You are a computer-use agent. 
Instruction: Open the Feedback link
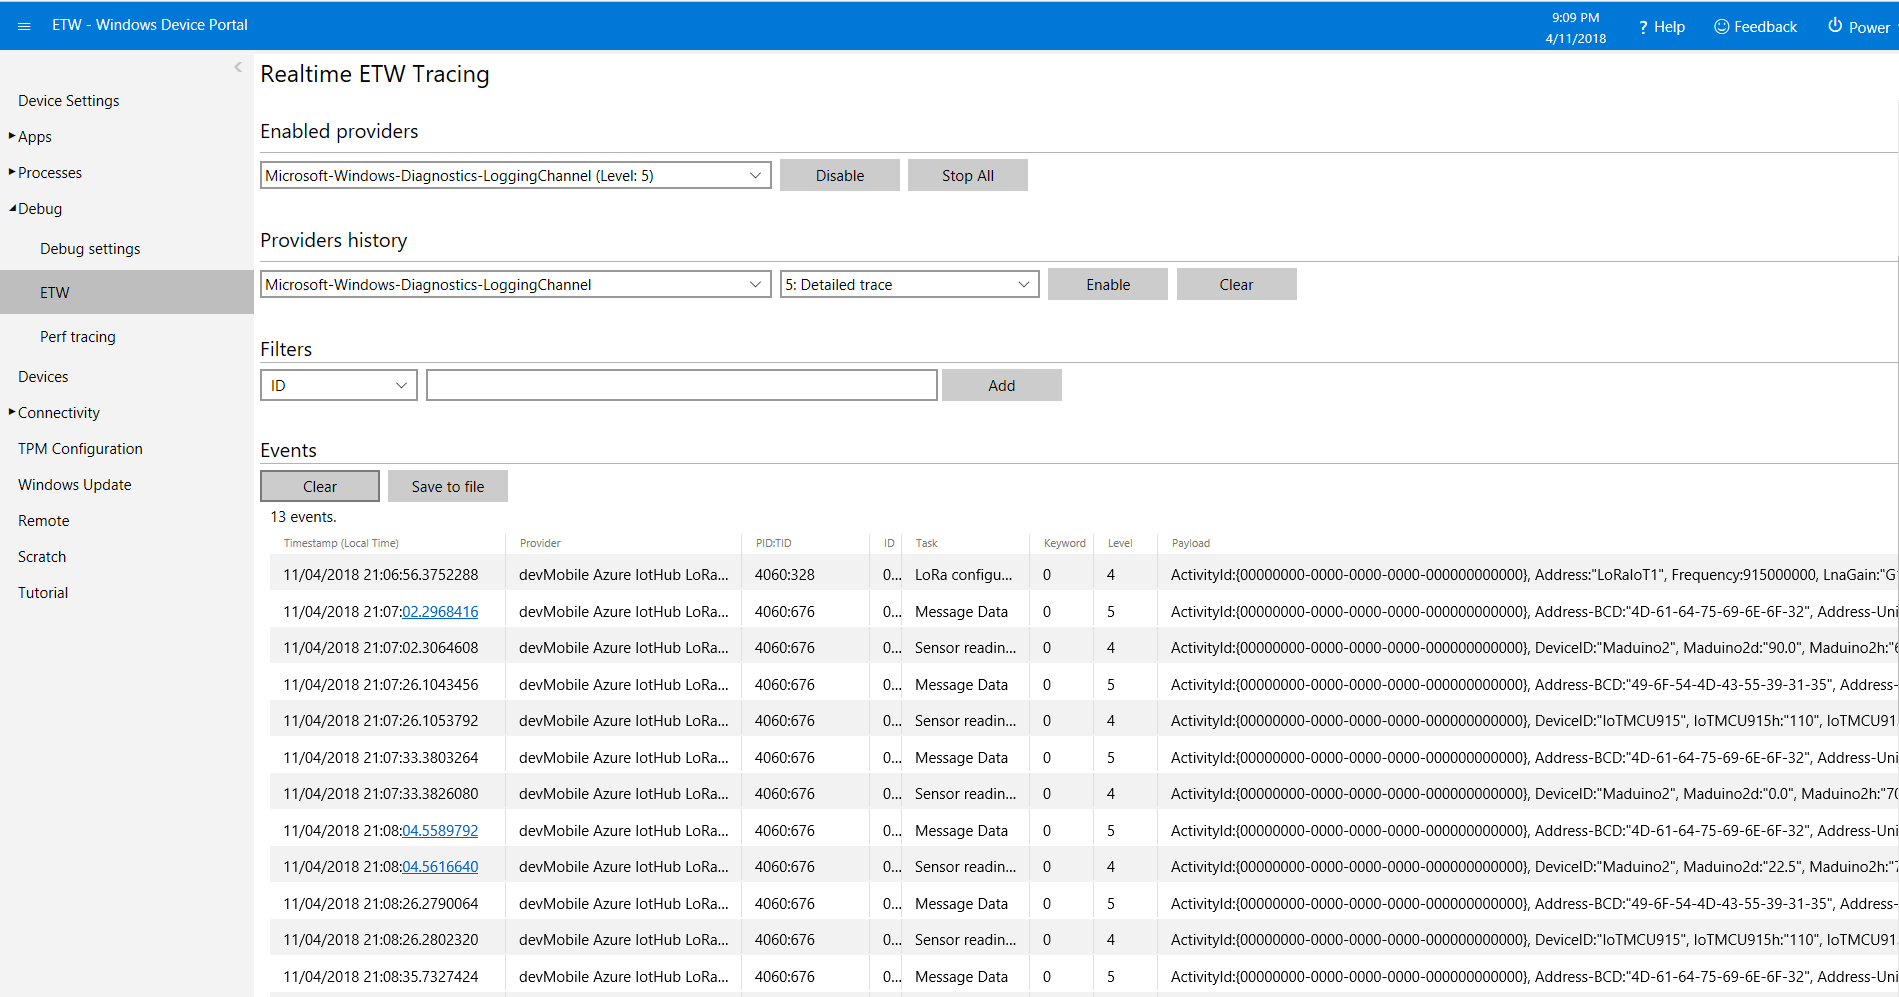tap(1755, 27)
